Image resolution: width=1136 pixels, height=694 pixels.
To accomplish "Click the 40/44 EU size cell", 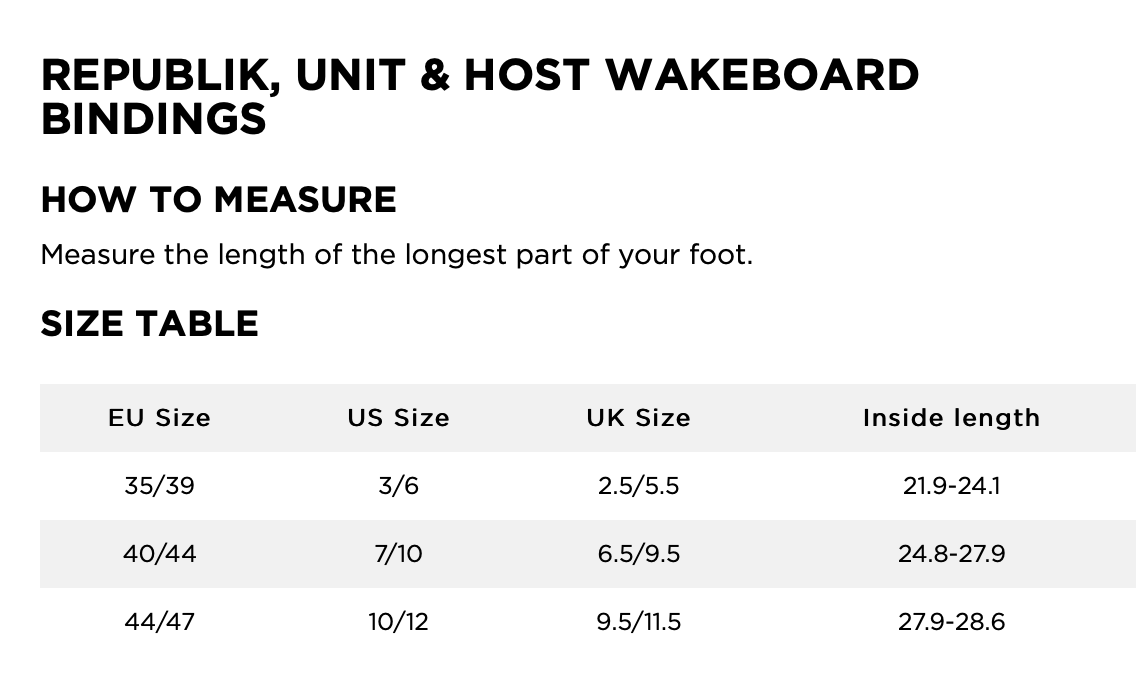I will (x=160, y=553).
